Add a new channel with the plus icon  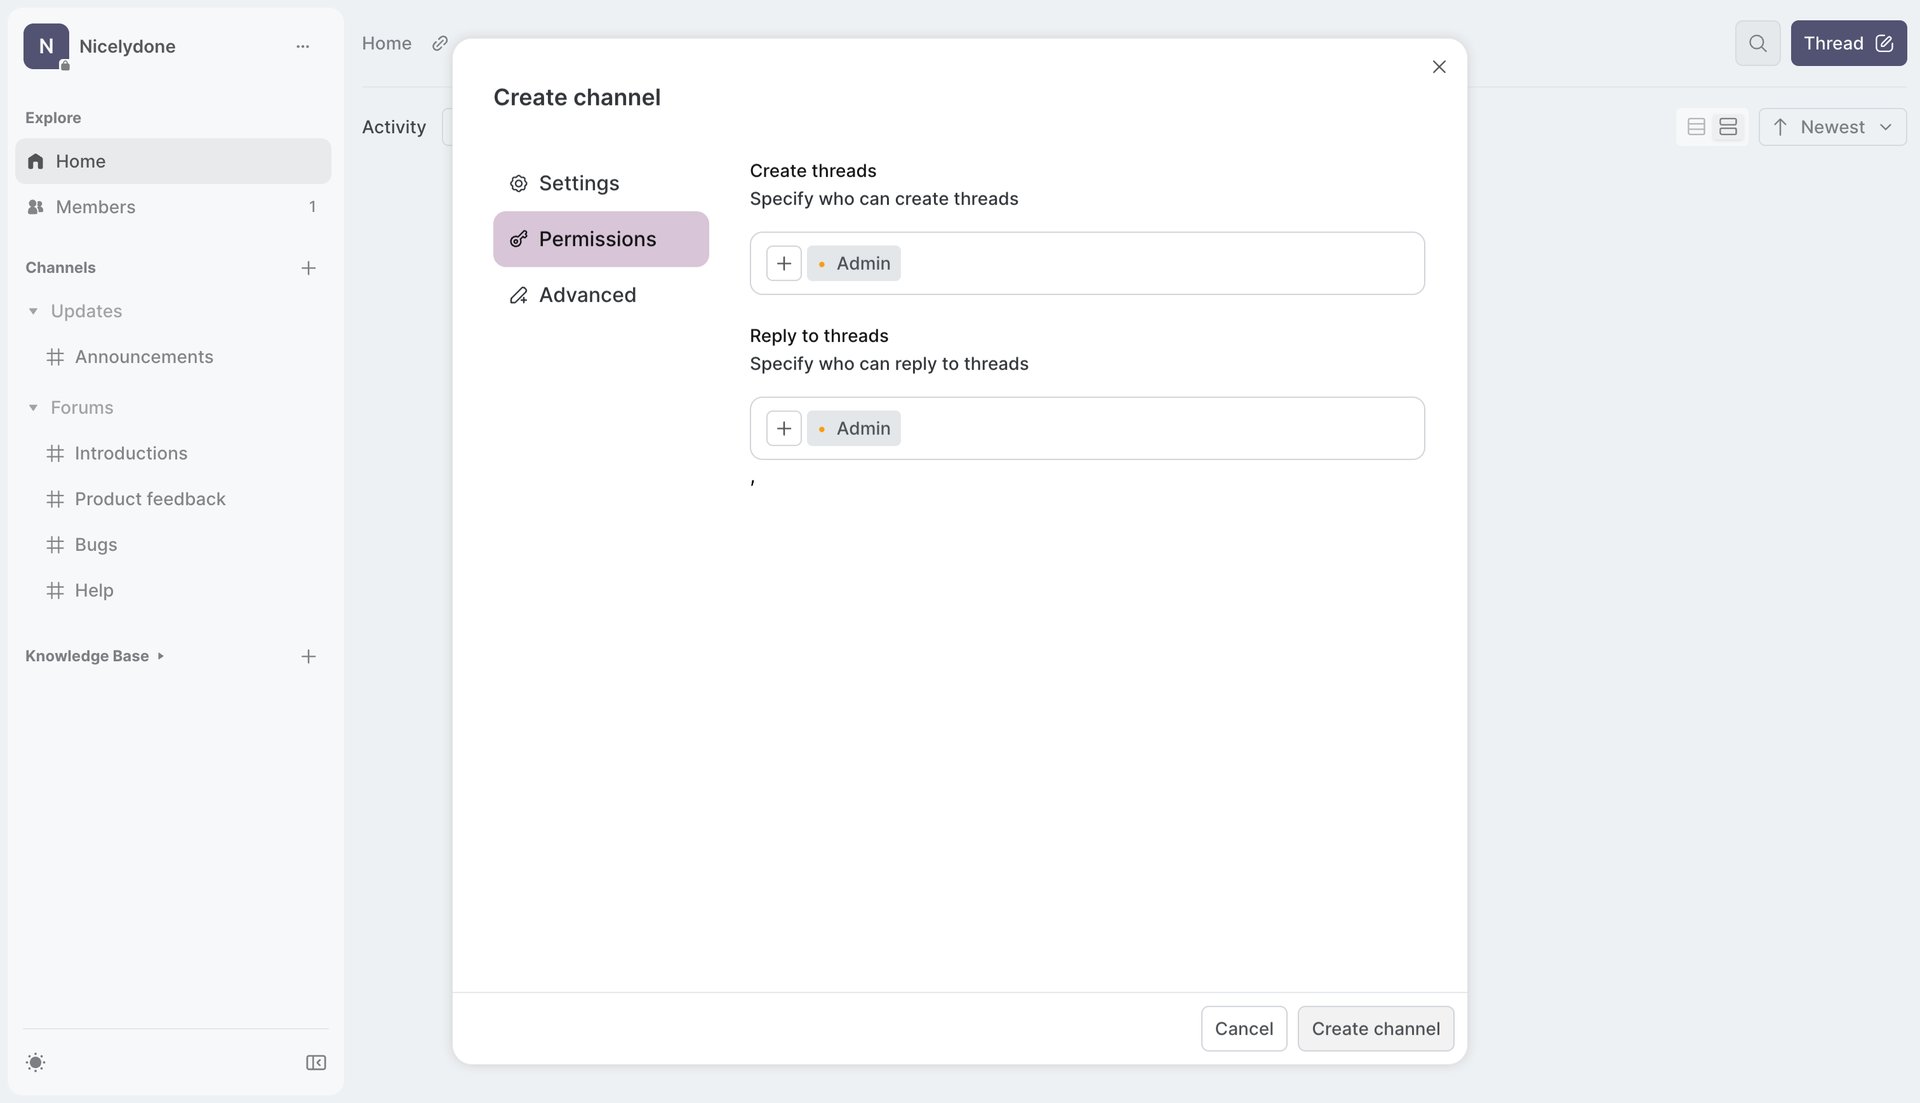[x=308, y=268]
